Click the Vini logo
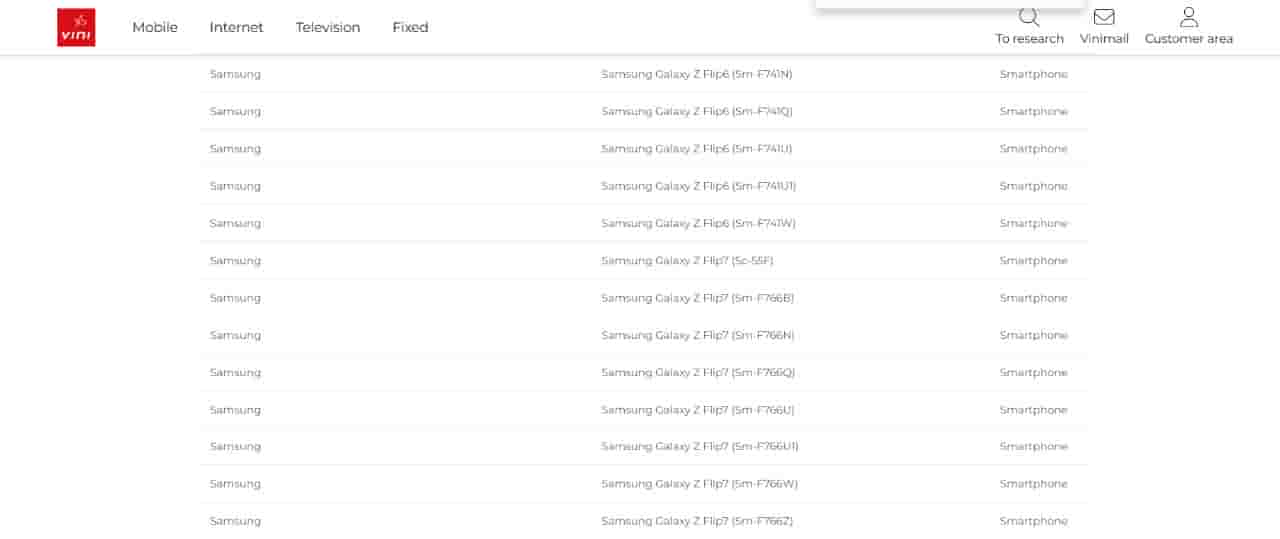This screenshot has width=1280, height=539. (76, 27)
